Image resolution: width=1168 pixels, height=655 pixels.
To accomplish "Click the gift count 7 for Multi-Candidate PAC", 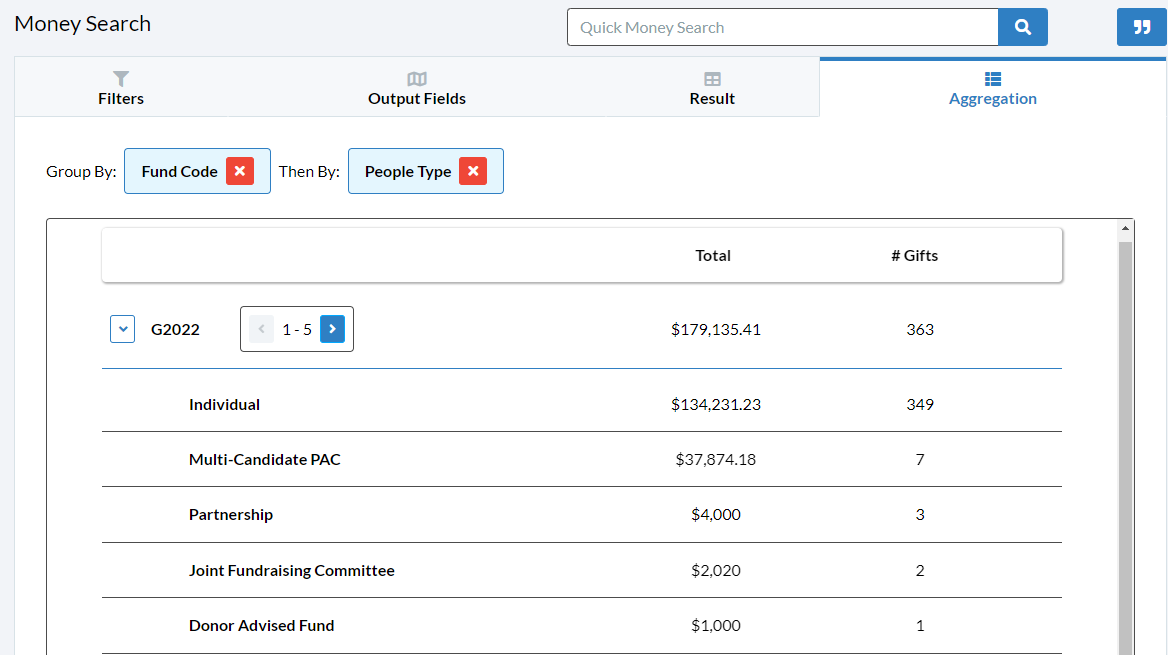I will 920,460.
